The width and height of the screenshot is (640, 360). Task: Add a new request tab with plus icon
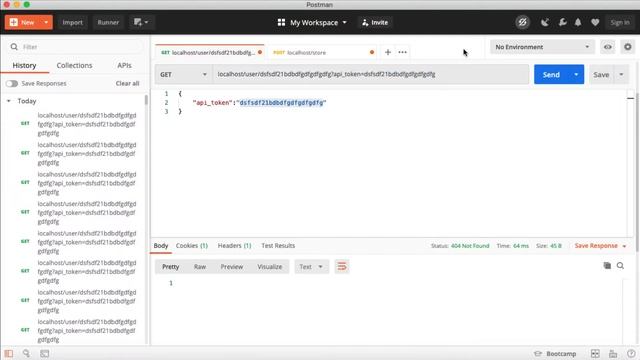pos(388,52)
